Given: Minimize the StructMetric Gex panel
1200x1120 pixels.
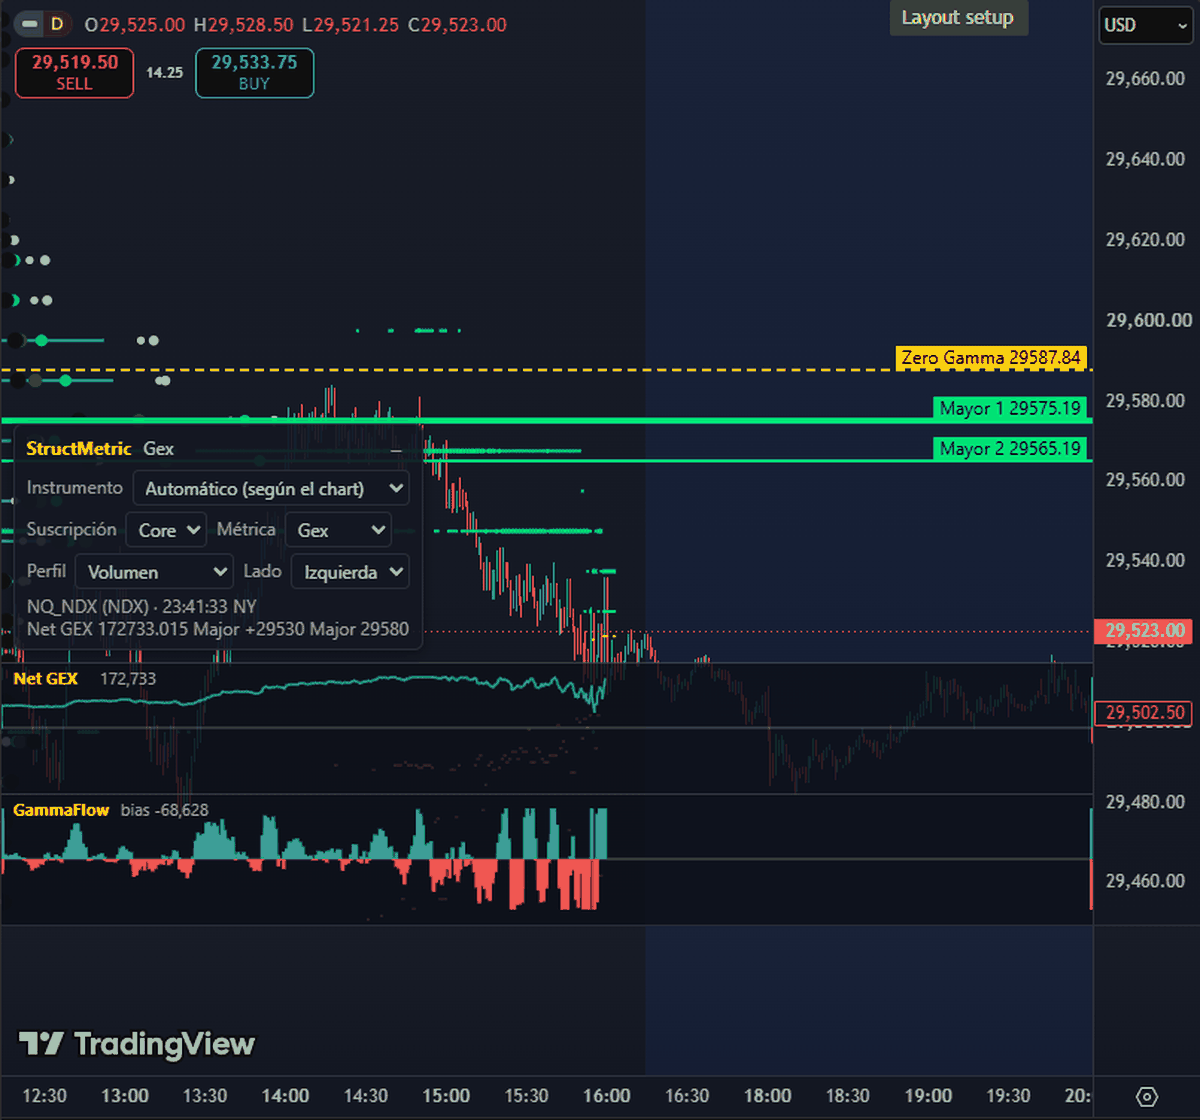Looking at the screenshot, I should pyautogui.click(x=396, y=450).
